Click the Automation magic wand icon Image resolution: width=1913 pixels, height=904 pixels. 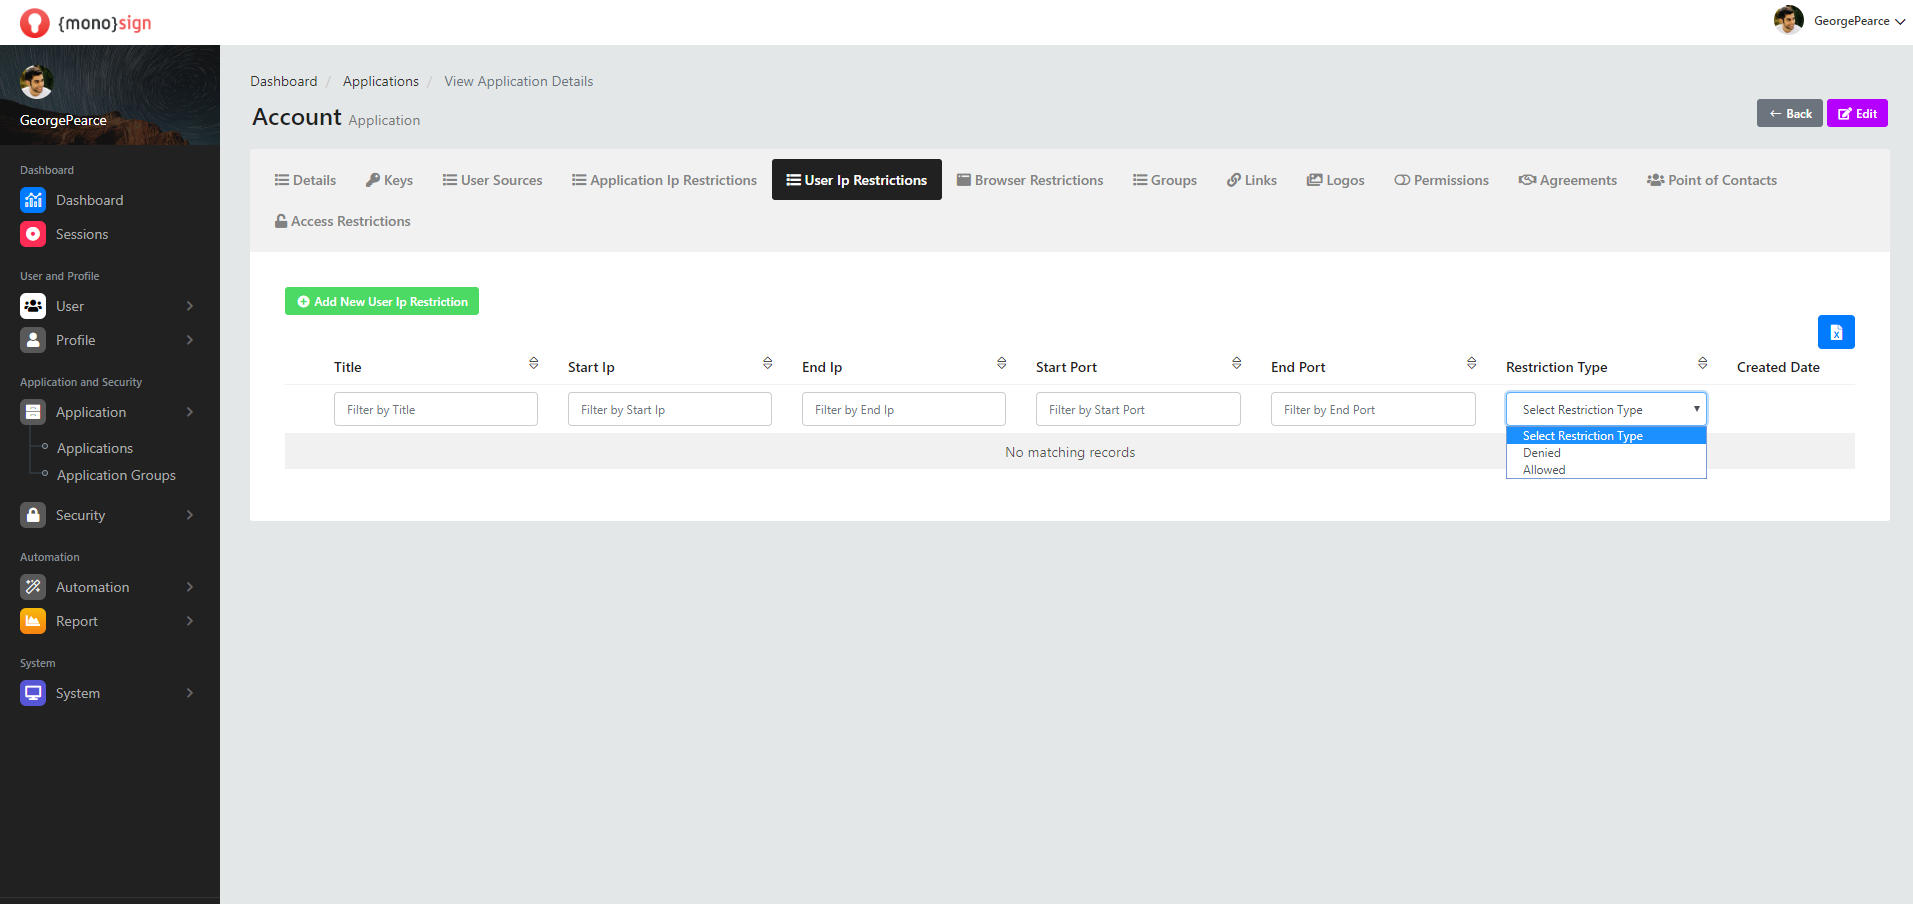33,587
